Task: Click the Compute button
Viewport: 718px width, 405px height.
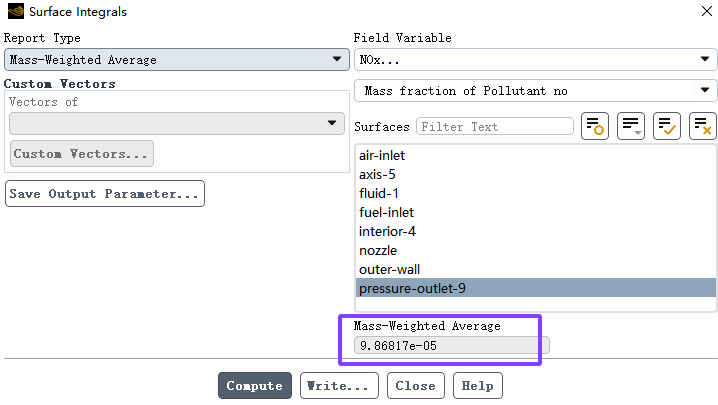Action: 255,385
